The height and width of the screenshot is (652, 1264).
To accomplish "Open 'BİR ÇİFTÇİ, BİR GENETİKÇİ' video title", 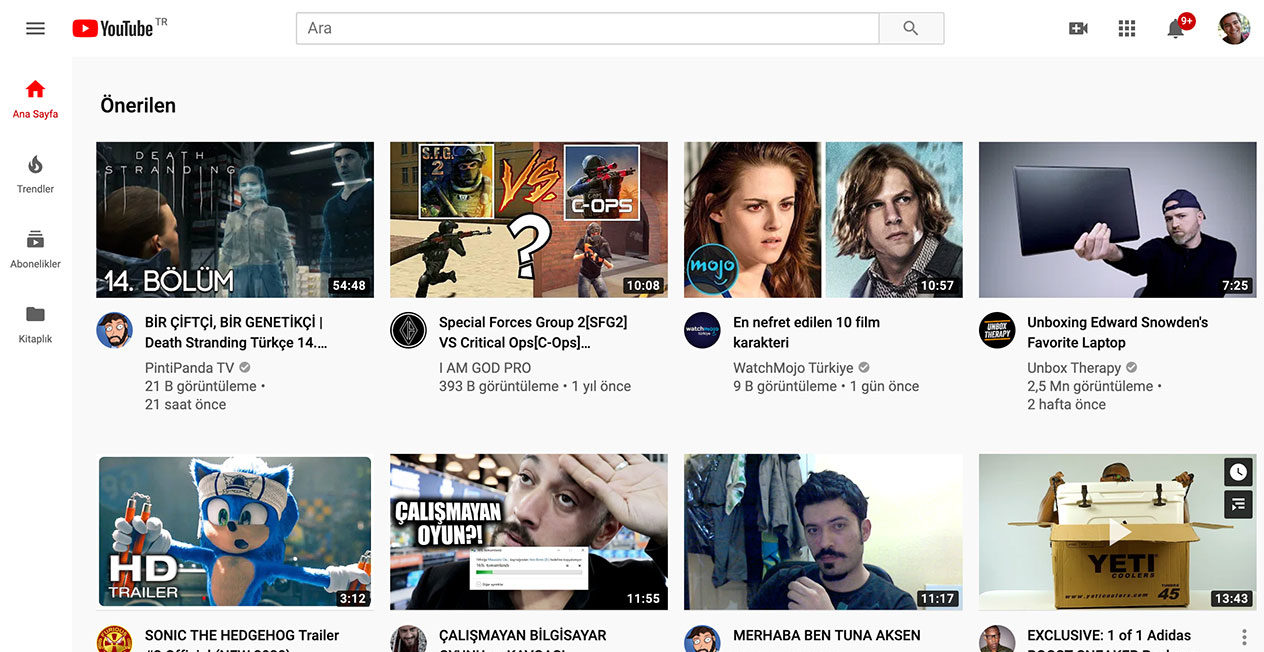I will tap(236, 332).
